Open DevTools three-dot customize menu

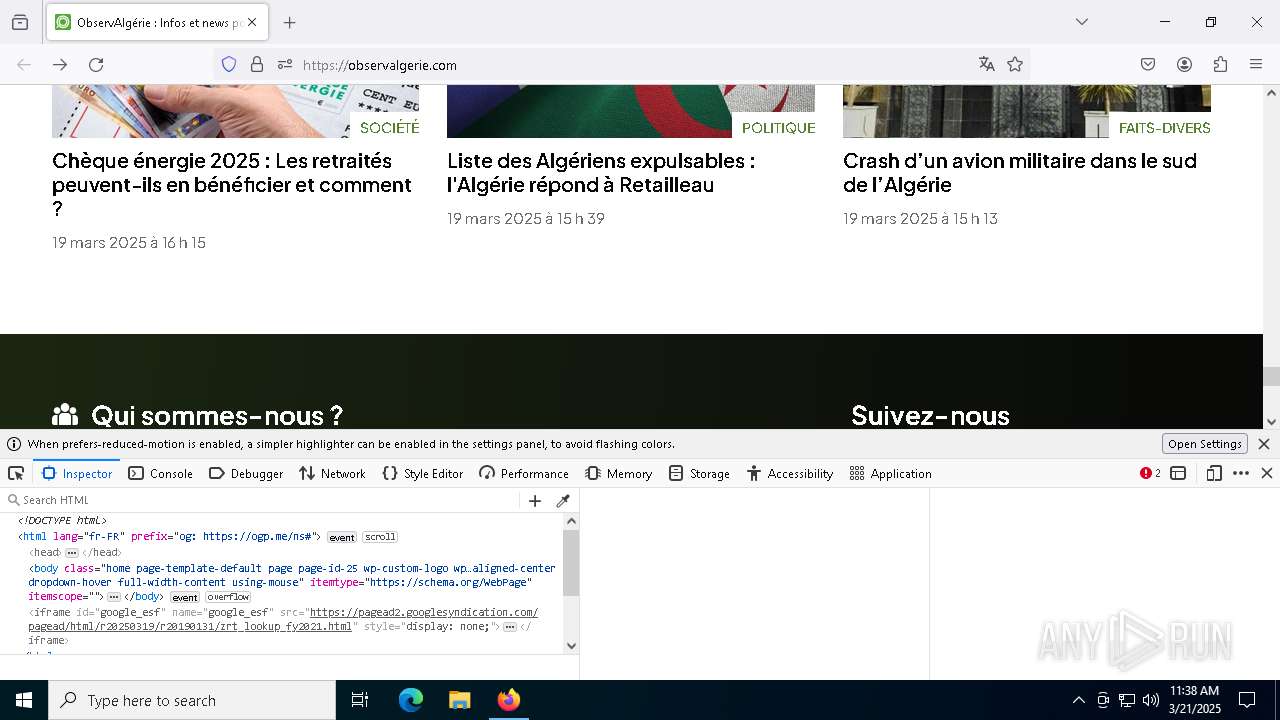[x=1241, y=473]
